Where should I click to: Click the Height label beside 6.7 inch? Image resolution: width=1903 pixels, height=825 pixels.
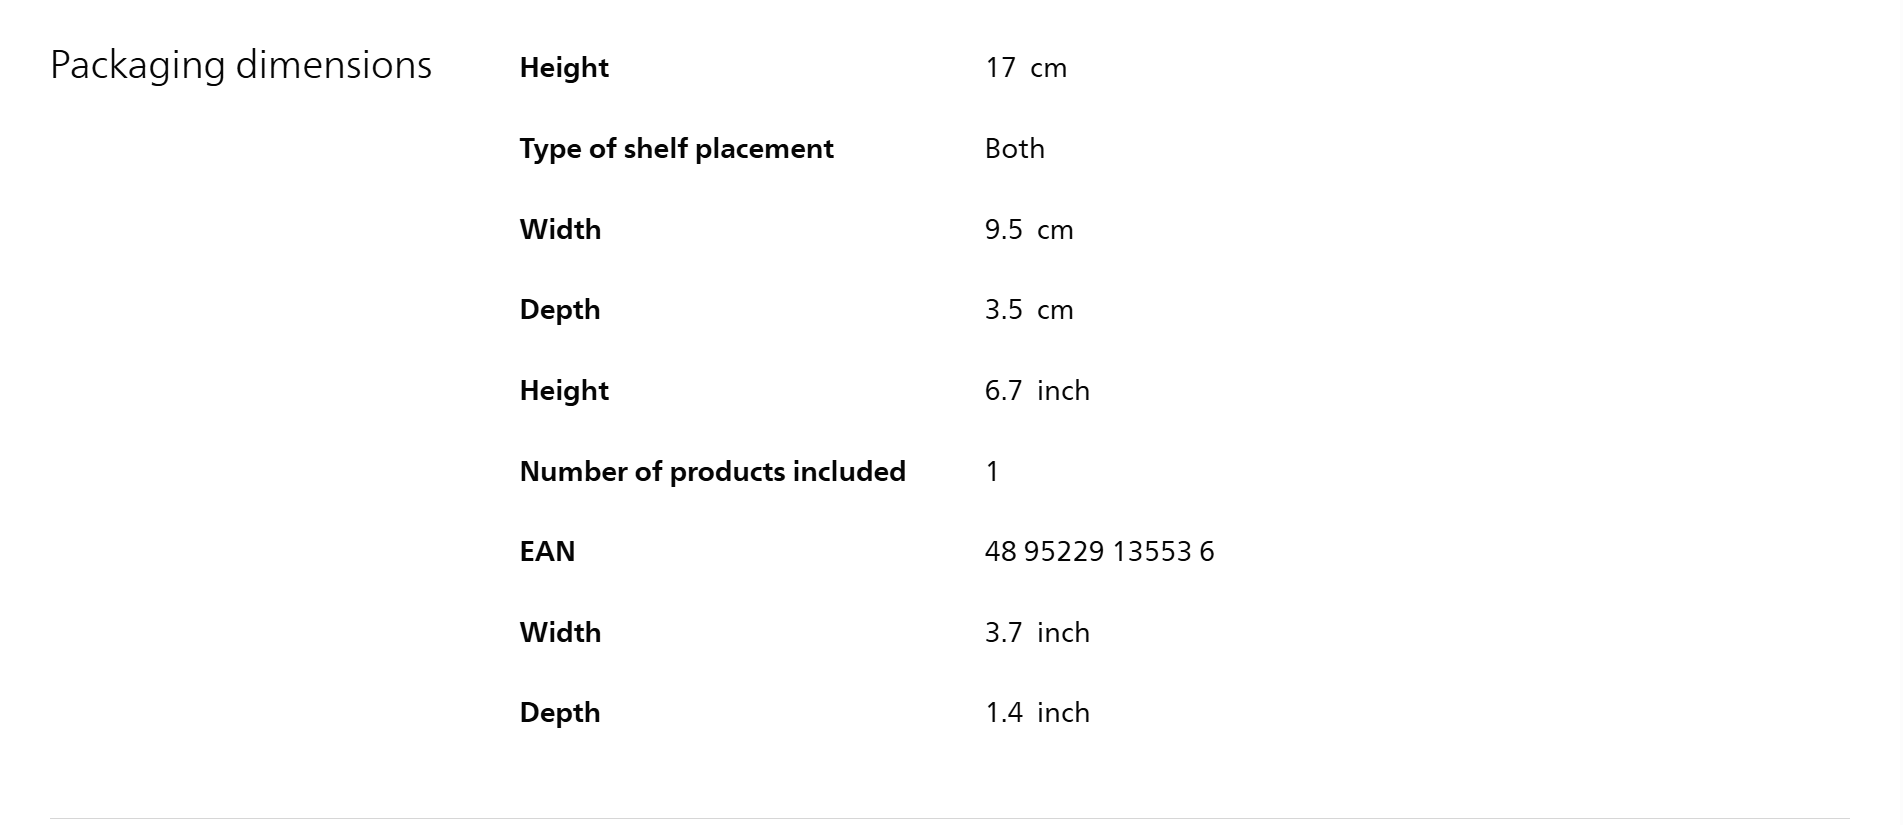point(564,391)
